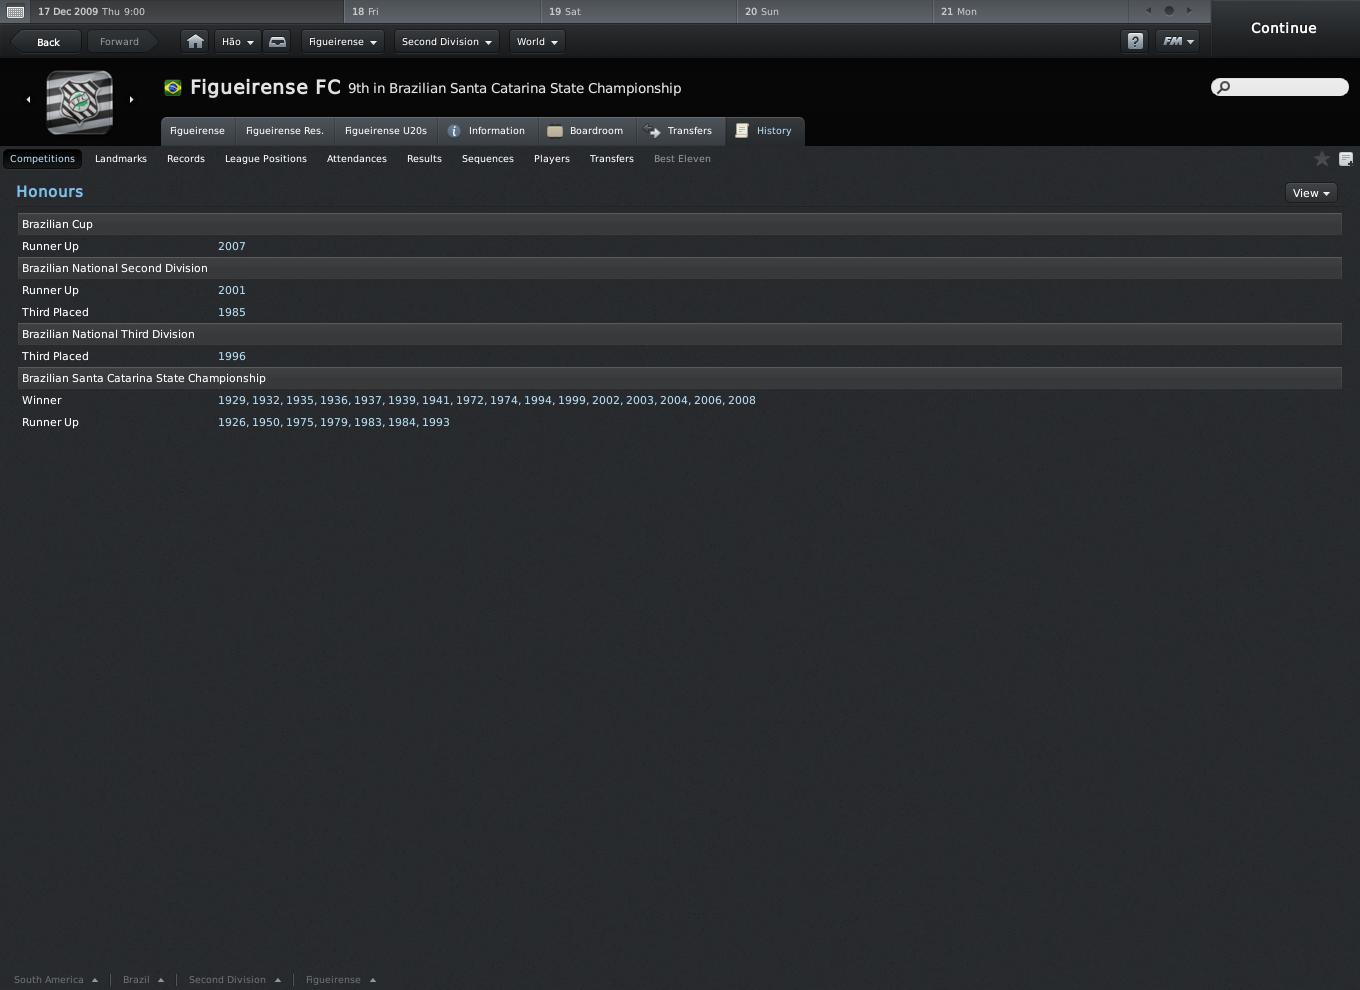Screen dimensions: 1360x990
Task: Step the date bar back with left arrow
Action: tap(1148, 11)
